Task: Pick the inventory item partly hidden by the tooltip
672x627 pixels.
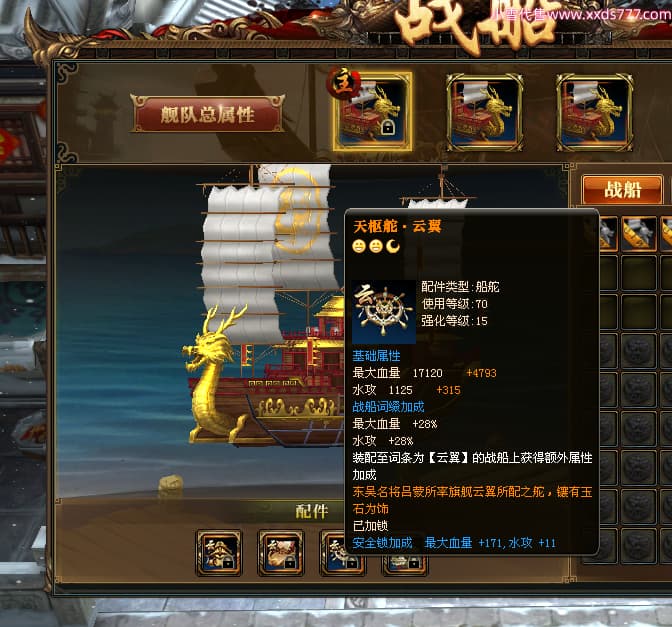Action: [608, 234]
